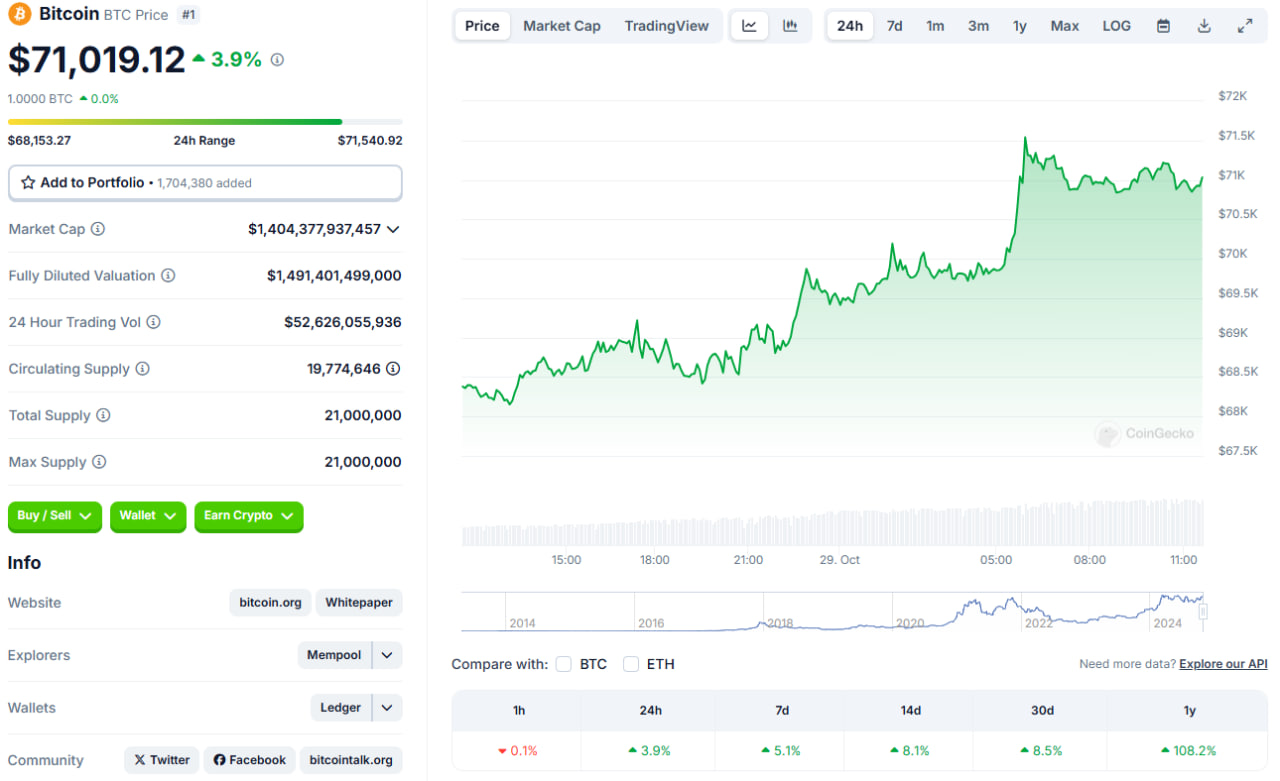Image resolution: width=1280 pixels, height=781 pixels.
Task: Click the Max Supply info icon
Action: (99, 462)
